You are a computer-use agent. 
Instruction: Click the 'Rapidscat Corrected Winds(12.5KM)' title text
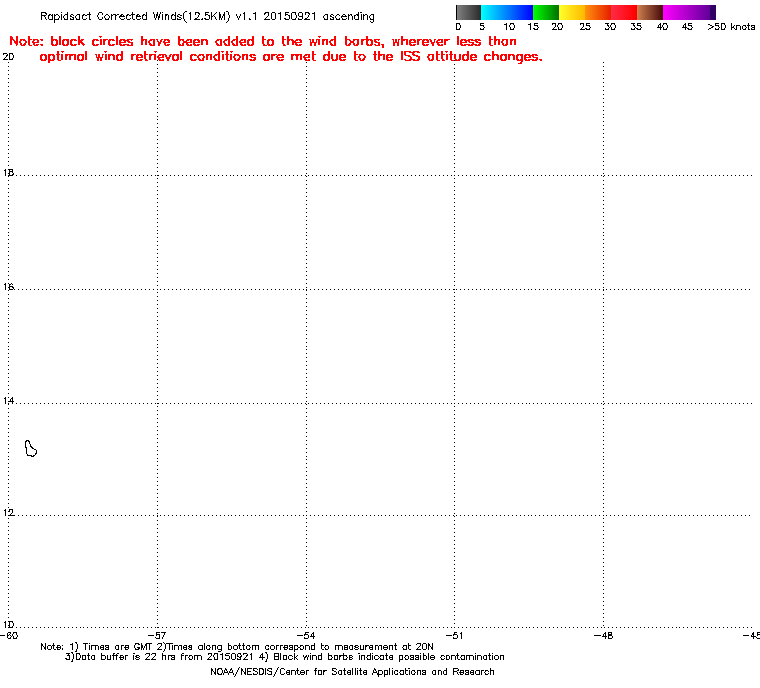pos(135,16)
